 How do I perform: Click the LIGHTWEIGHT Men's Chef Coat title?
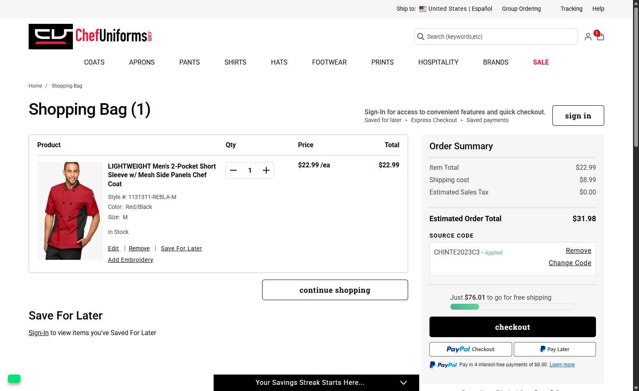pos(162,175)
